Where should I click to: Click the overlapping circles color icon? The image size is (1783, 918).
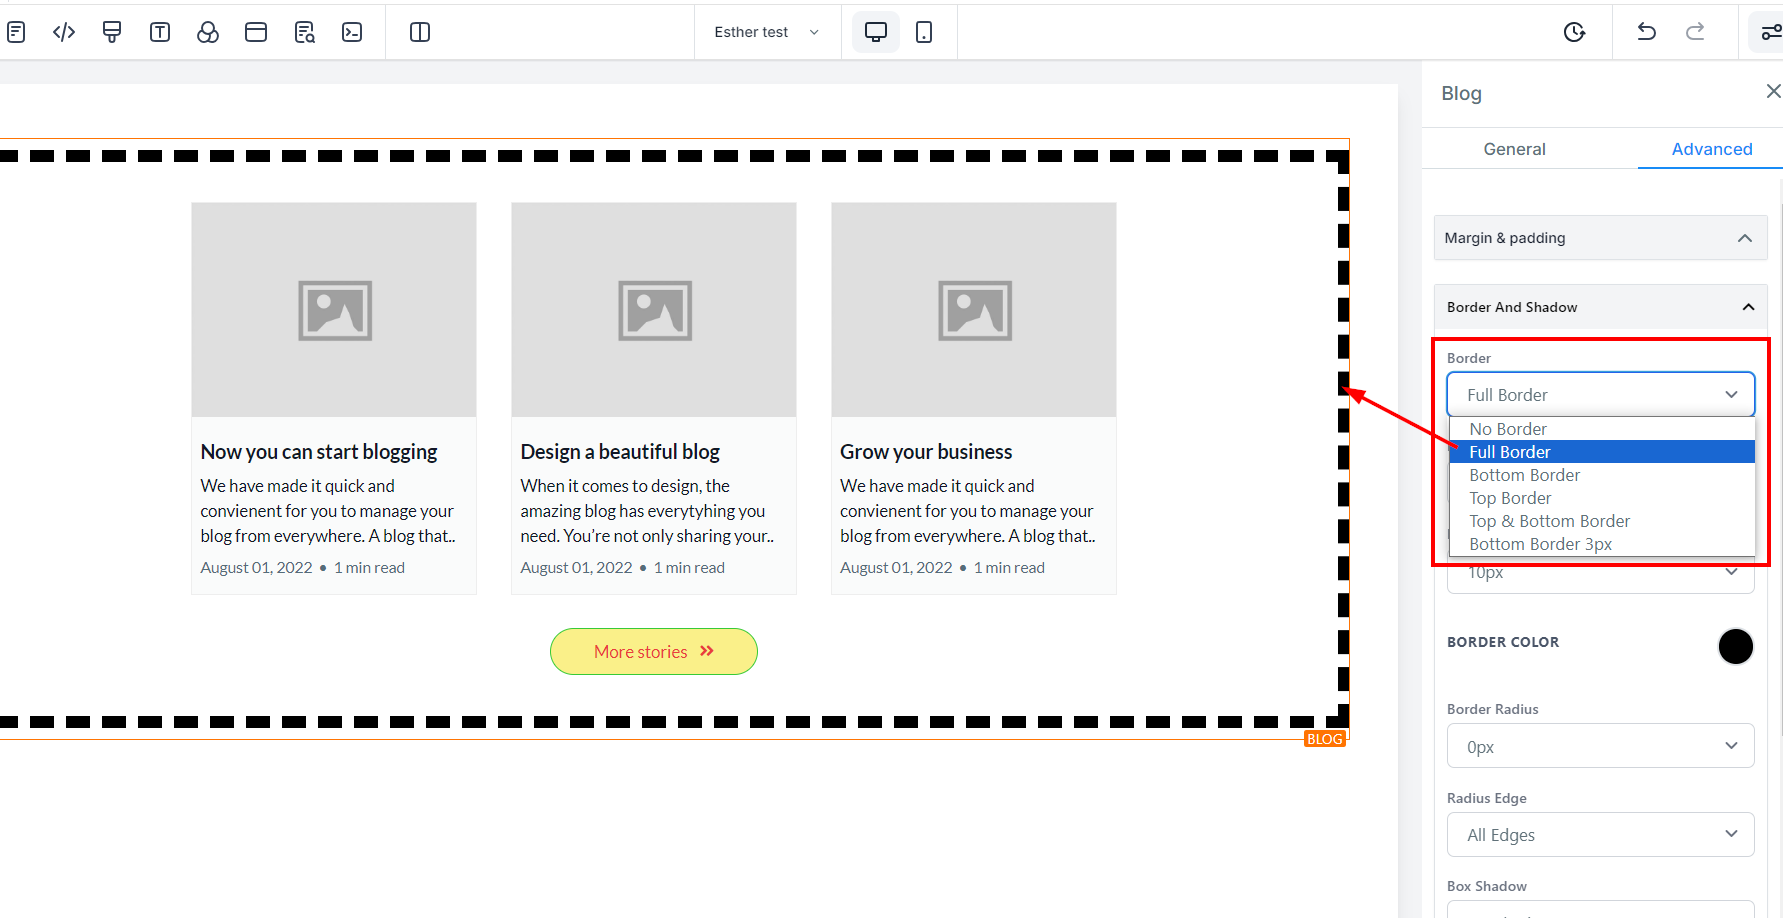point(208,32)
